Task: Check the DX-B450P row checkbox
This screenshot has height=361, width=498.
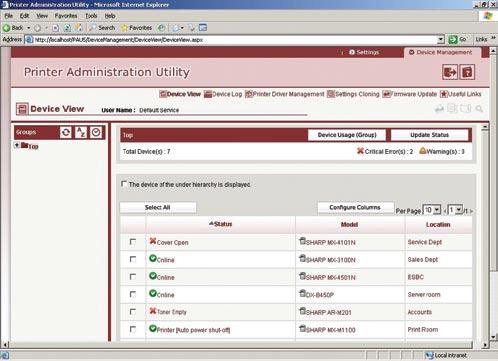Action: (133, 294)
